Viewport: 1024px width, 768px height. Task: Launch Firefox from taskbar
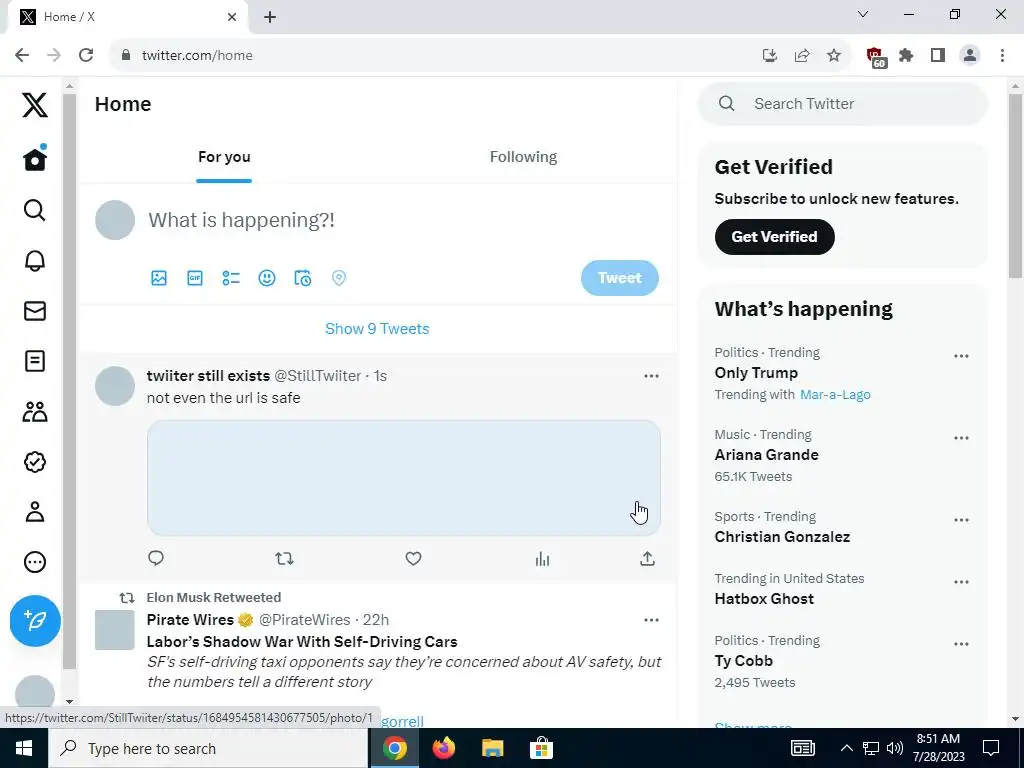click(443, 748)
